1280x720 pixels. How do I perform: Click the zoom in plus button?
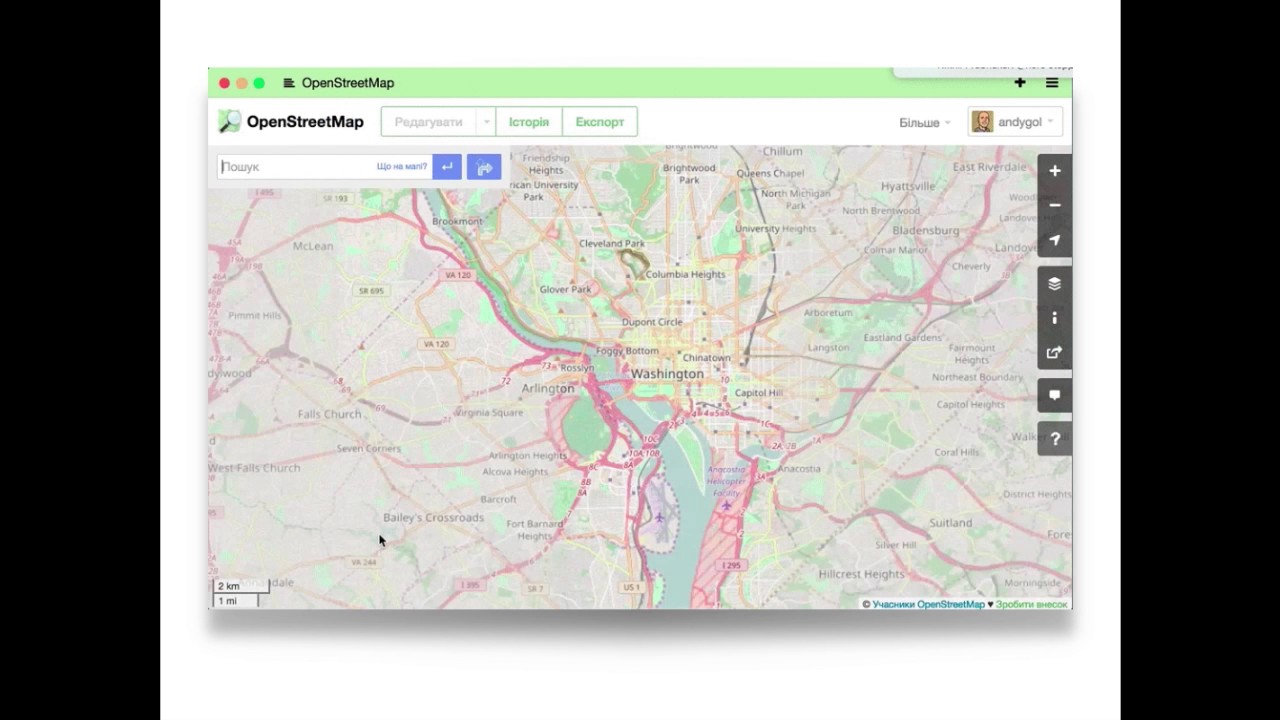(1054, 171)
